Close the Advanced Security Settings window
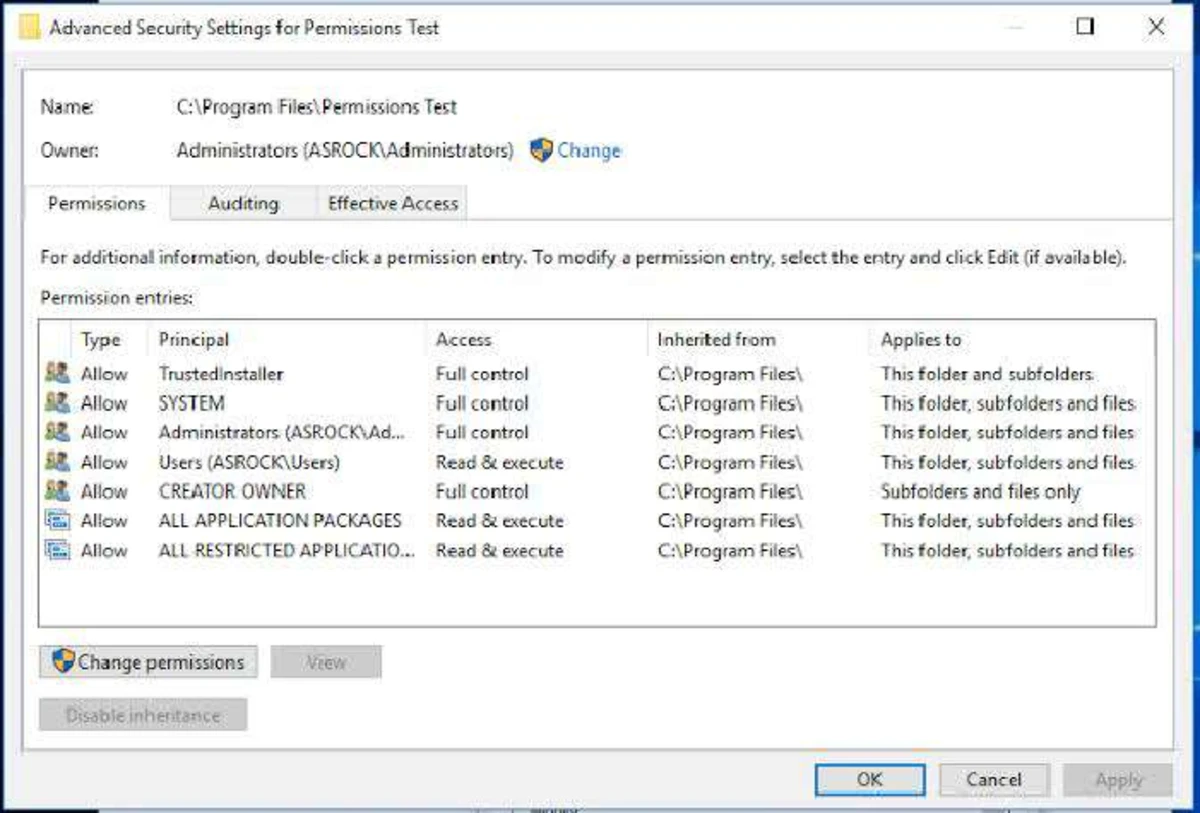1200x813 pixels. tap(1156, 27)
